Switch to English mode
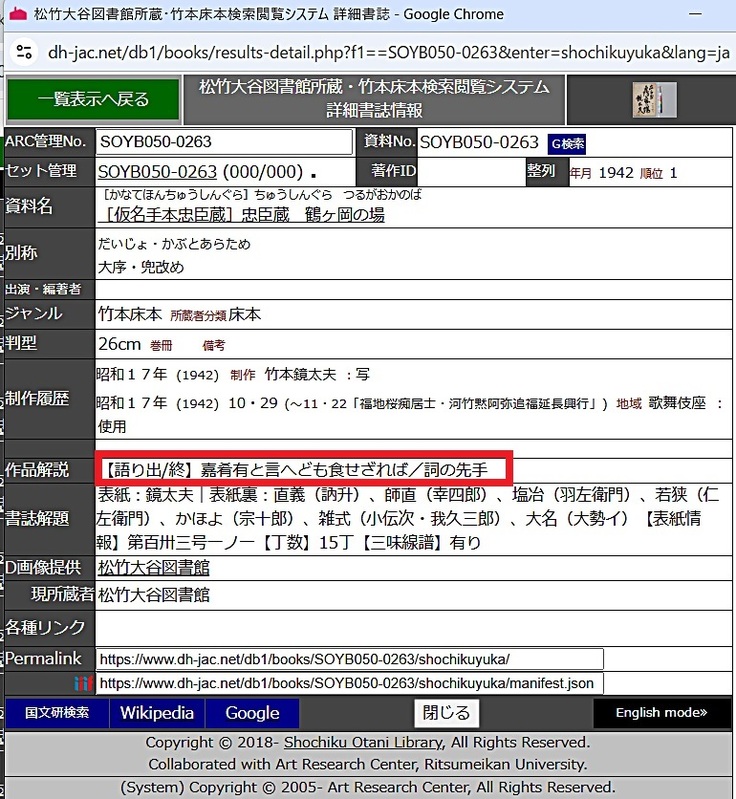 click(661, 713)
